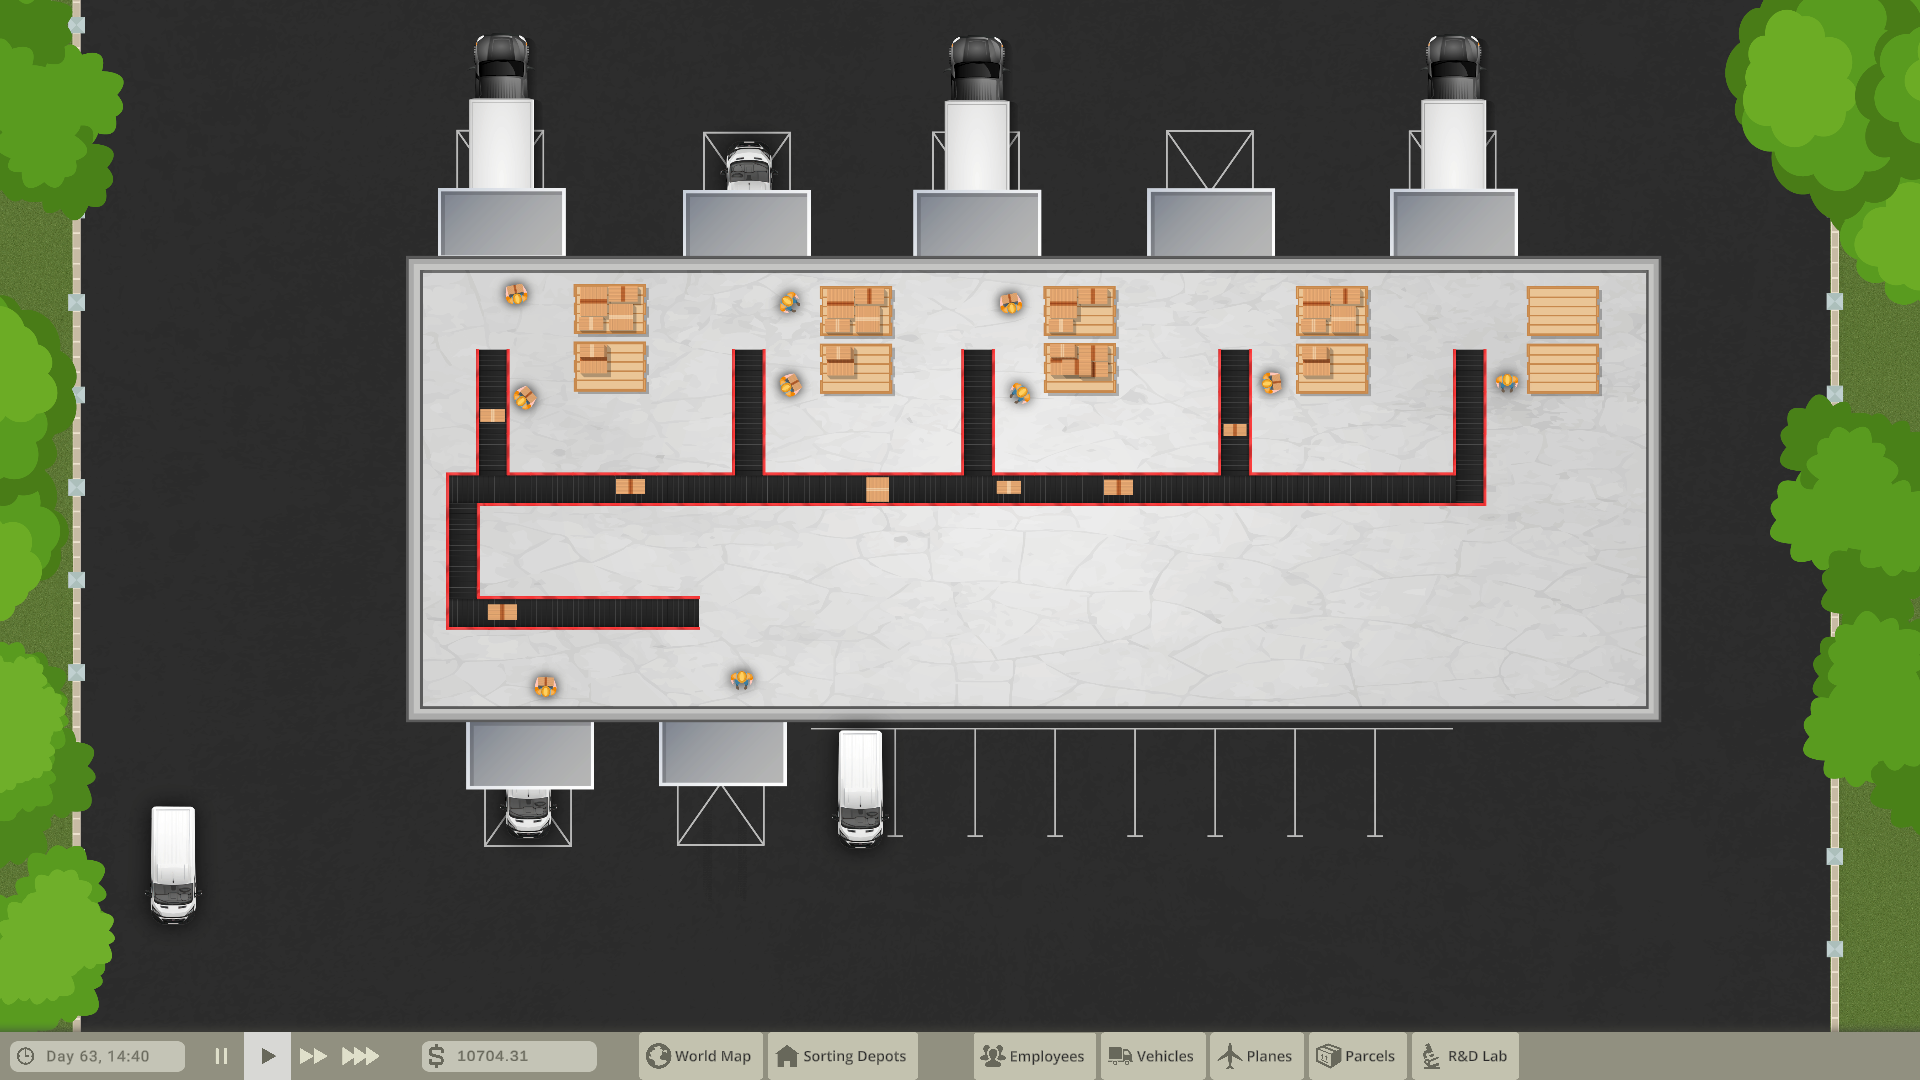Open the Vehicles panel
The width and height of the screenshot is (1920, 1080).
(x=1152, y=1056)
